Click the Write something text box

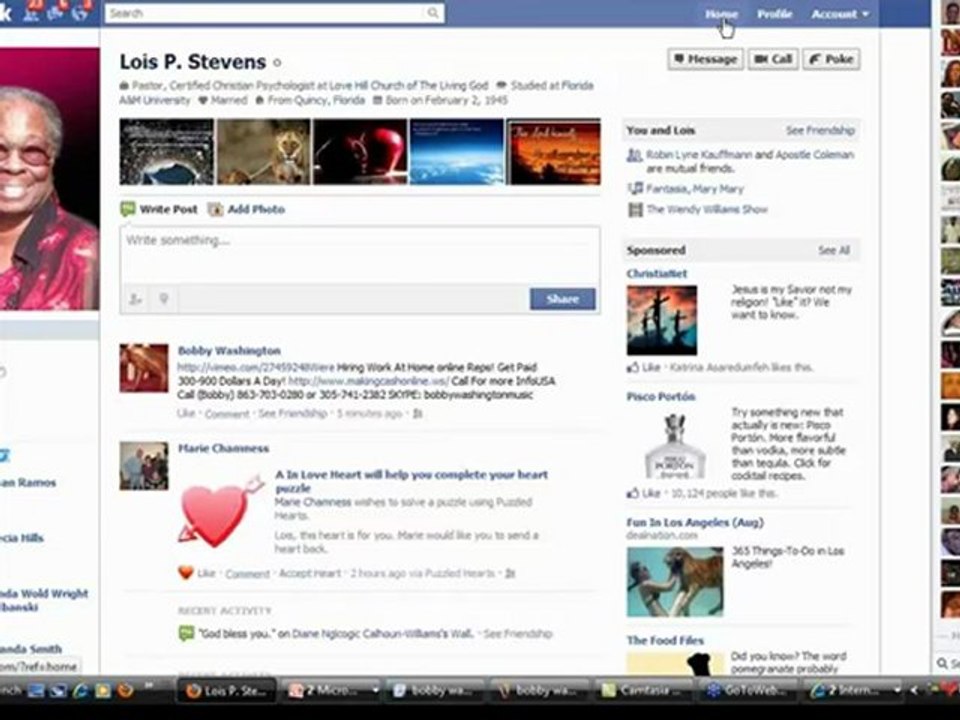click(360, 255)
